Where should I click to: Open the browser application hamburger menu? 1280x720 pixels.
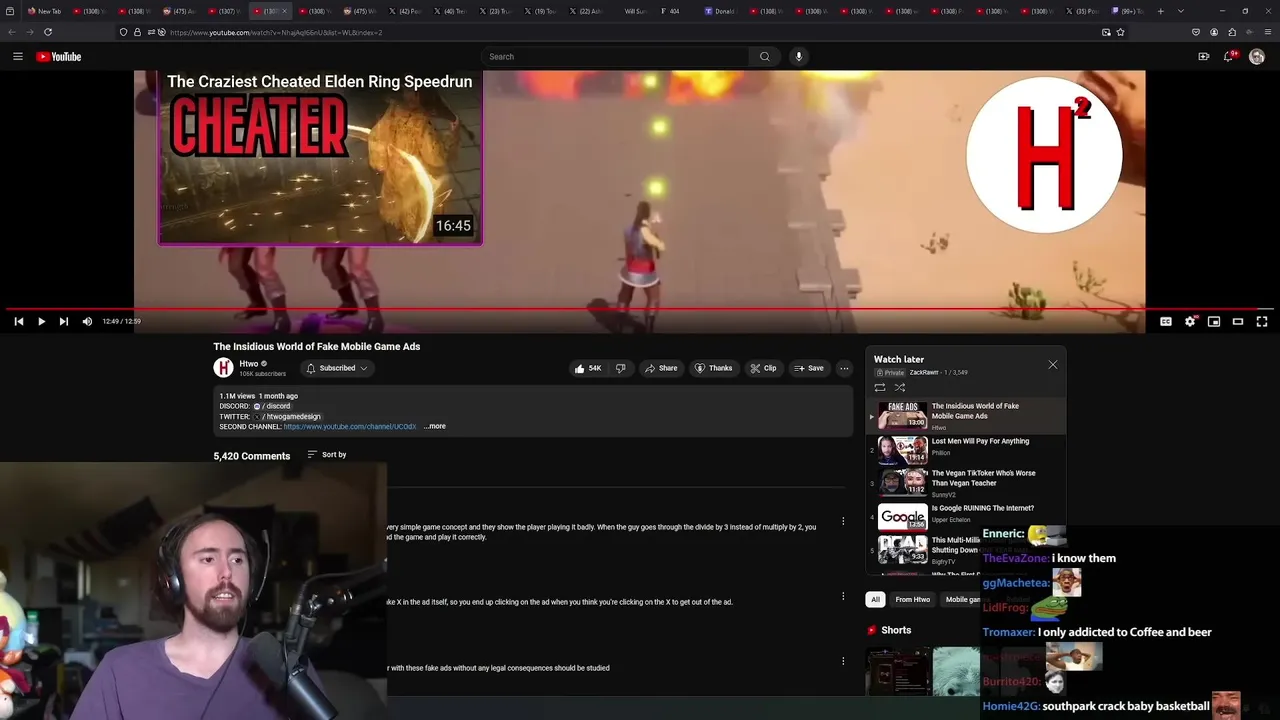point(1269,32)
